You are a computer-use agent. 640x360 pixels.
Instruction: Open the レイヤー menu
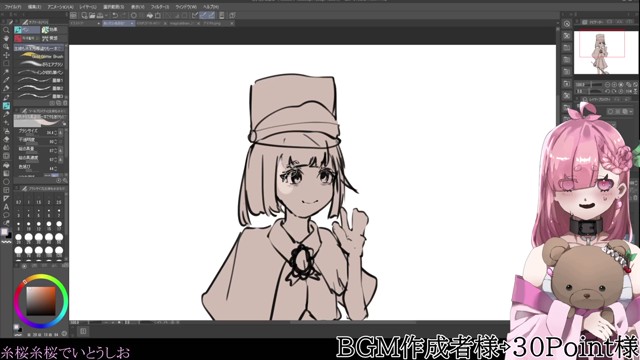[x=88, y=7]
